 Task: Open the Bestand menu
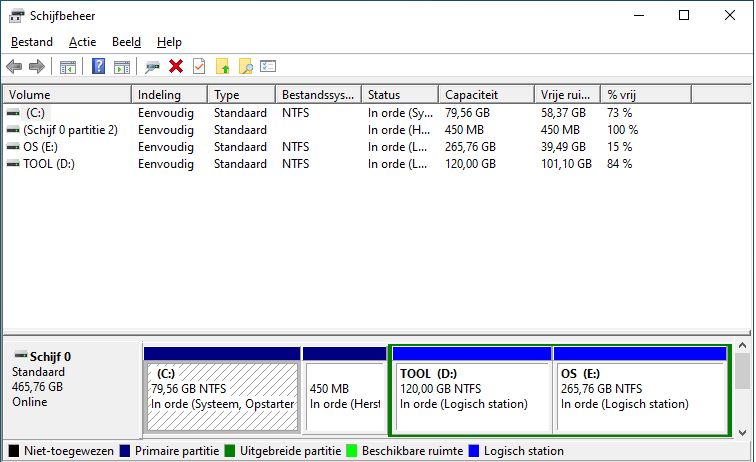click(32, 42)
